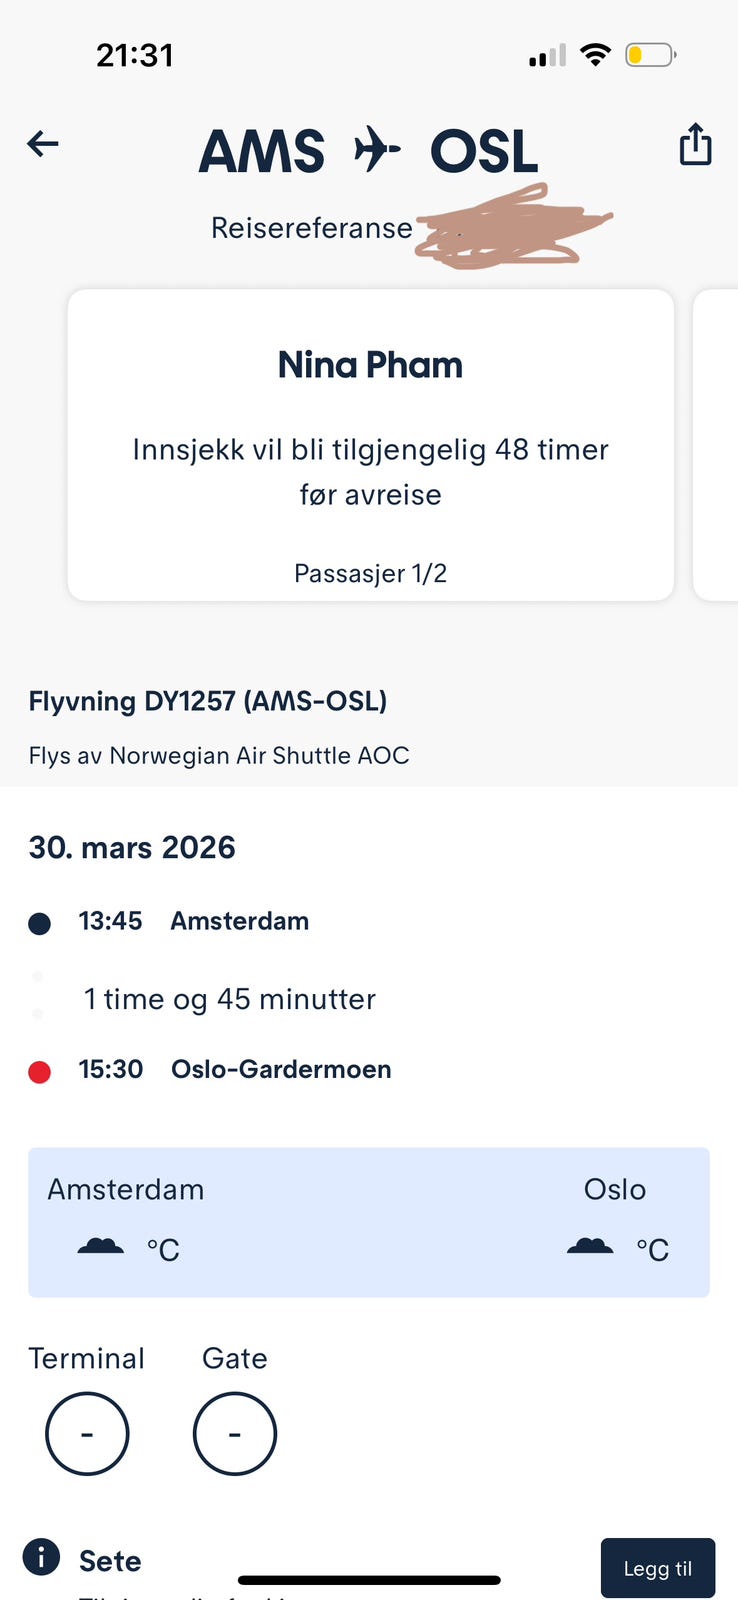Tap the info icon beside Sete
Image resolution: width=738 pixels, height=1600 pixels.
point(41,1557)
